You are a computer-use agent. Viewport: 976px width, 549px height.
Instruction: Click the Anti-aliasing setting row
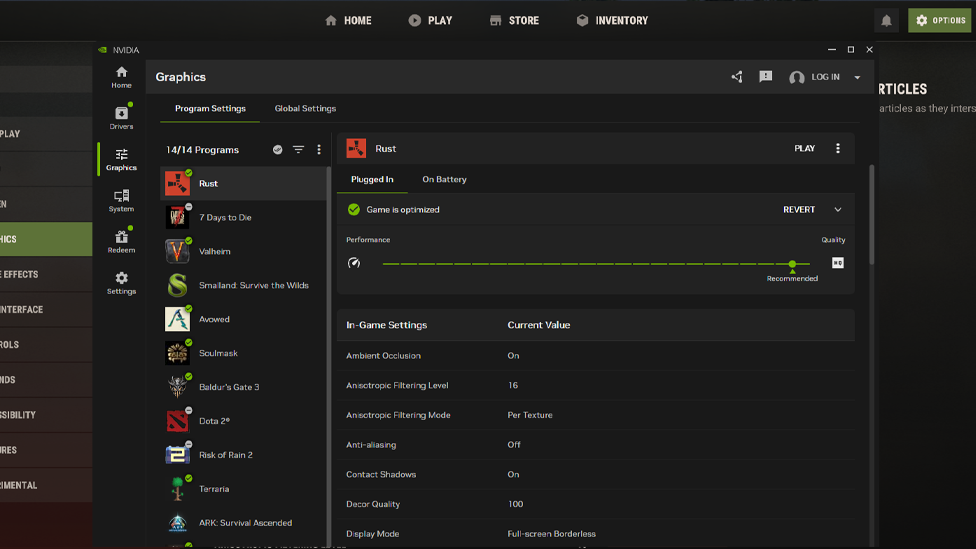[x=596, y=444]
